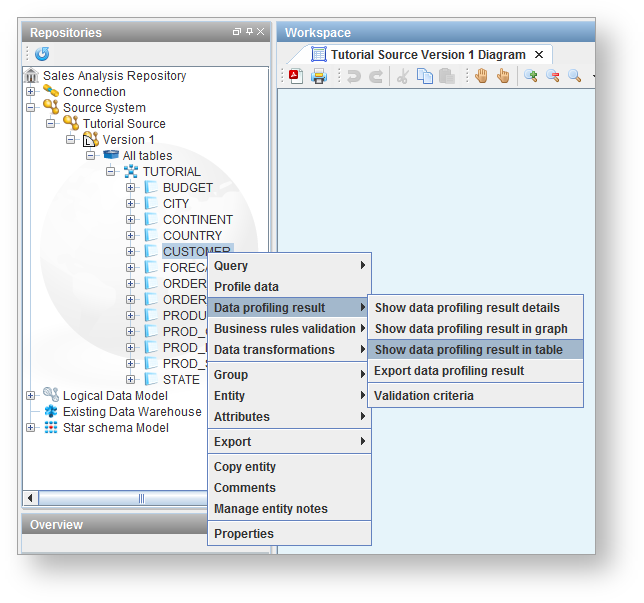
Task: Choose Manage entity notes
Action: coord(290,509)
